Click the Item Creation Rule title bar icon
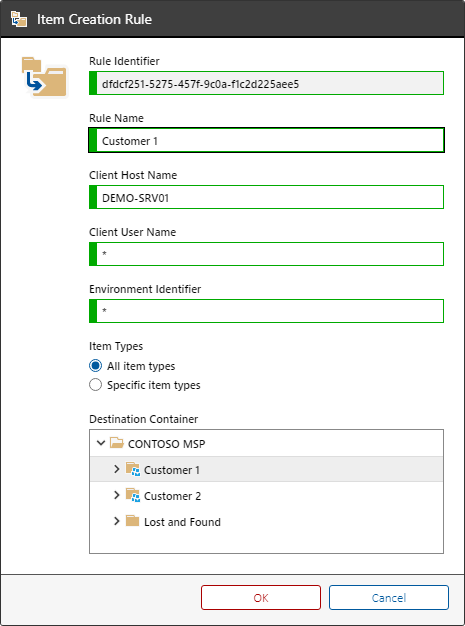 click(19, 19)
